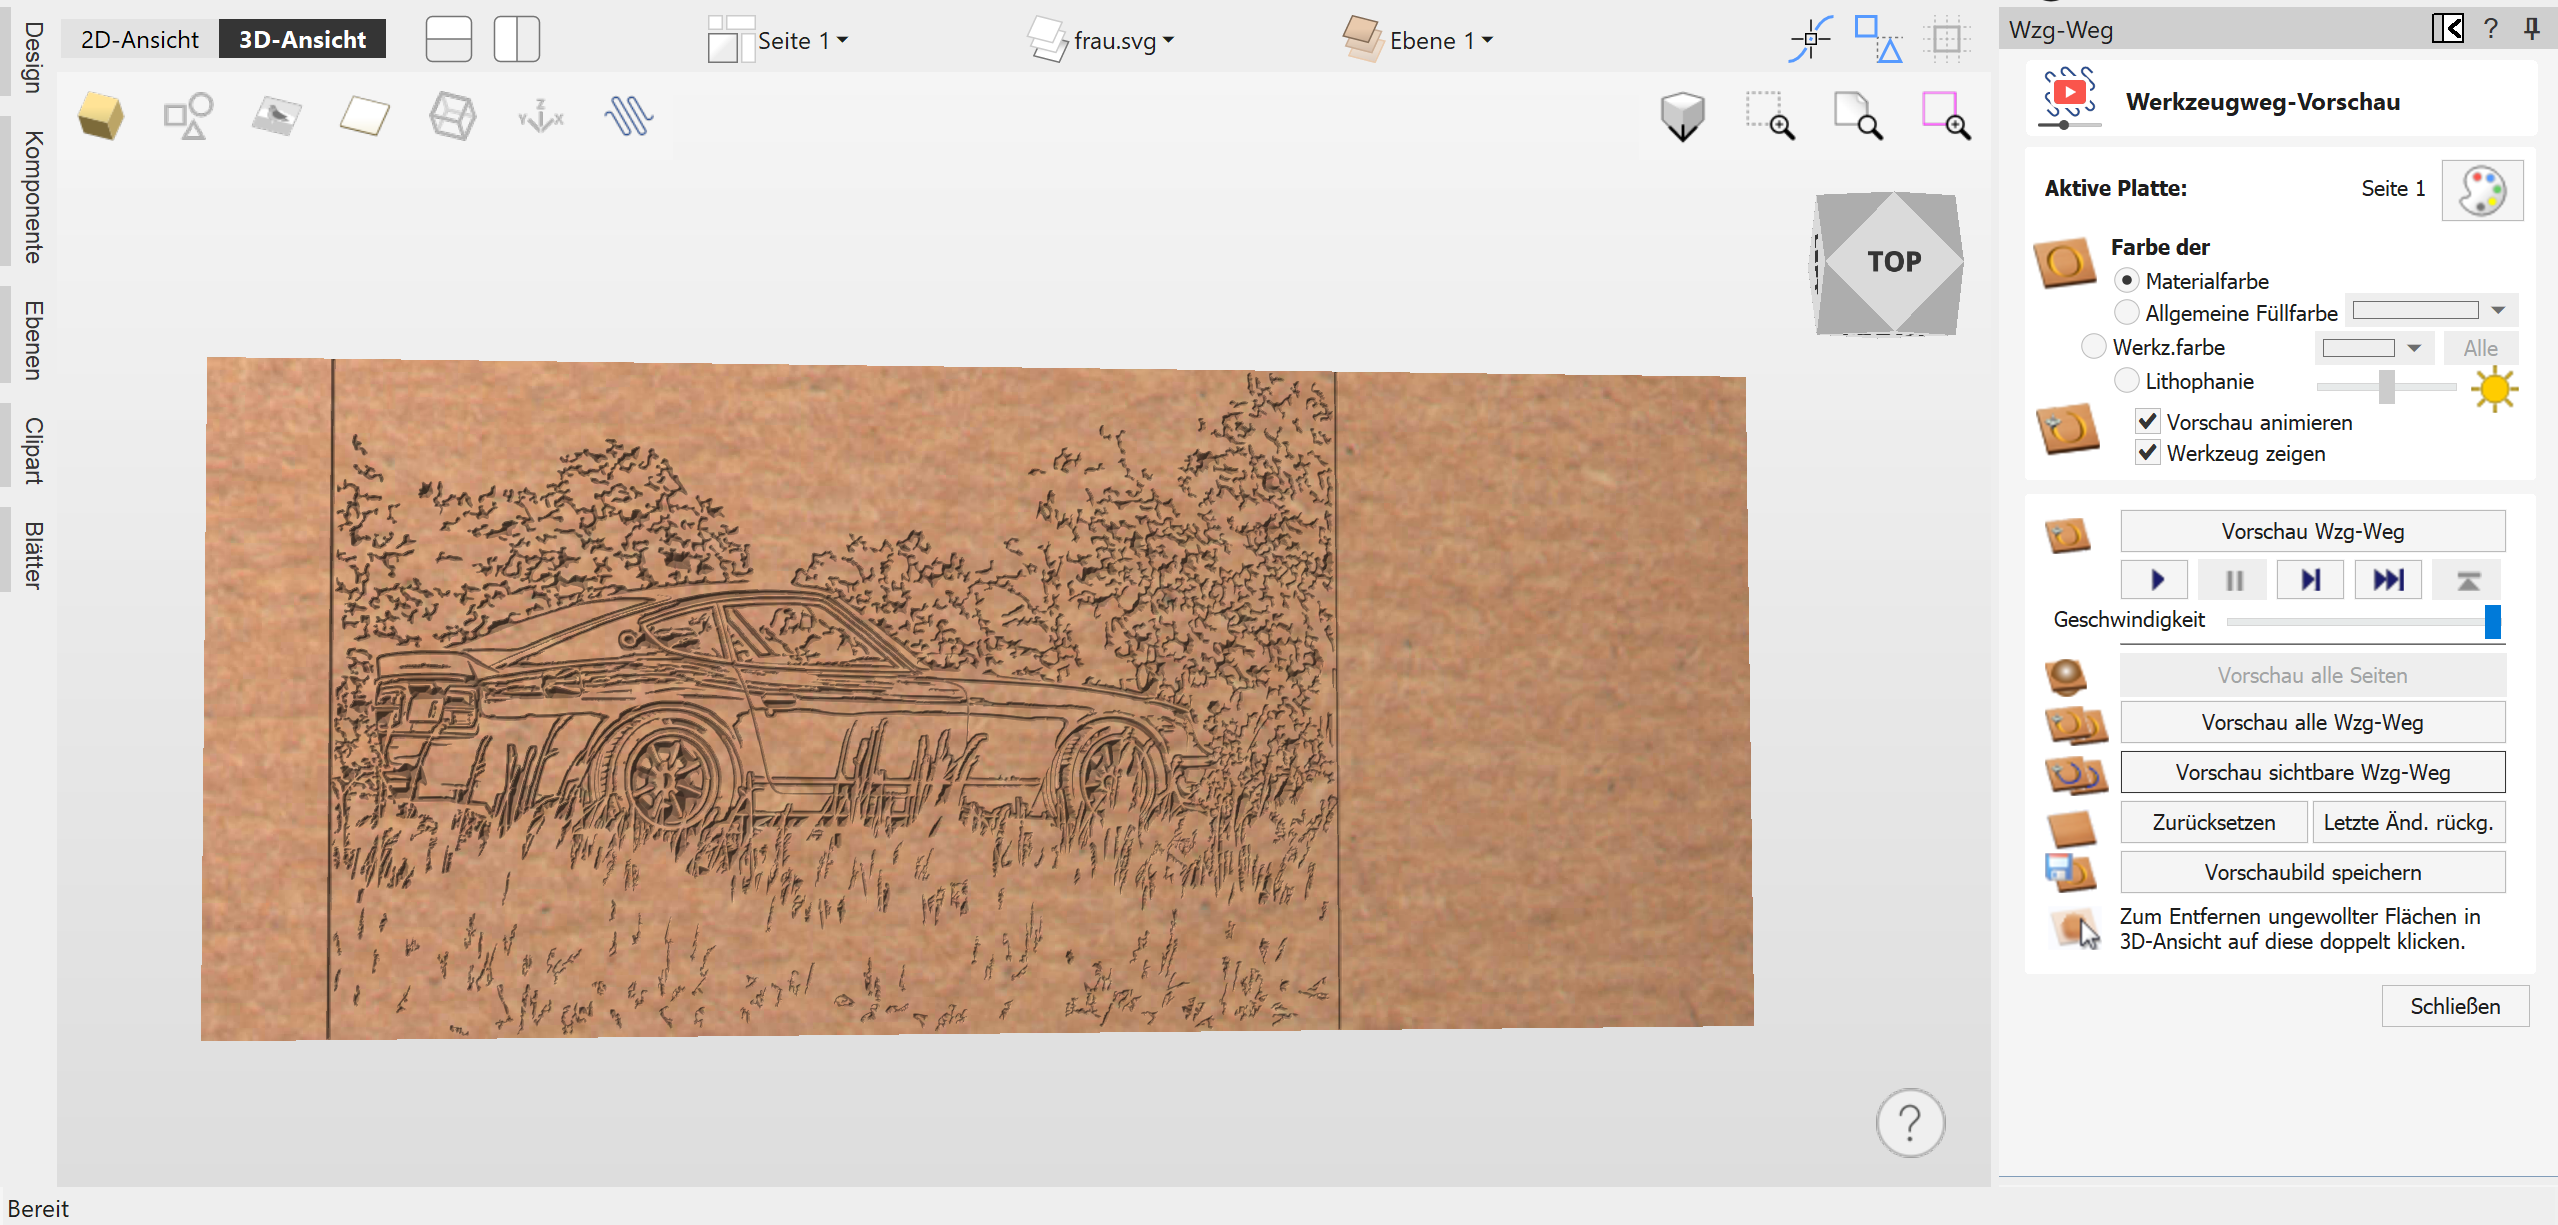Click Vorschau alle Wzg-Weg button
Image resolution: width=2558 pixels, height=1225 pixels.
(2312, 722)
